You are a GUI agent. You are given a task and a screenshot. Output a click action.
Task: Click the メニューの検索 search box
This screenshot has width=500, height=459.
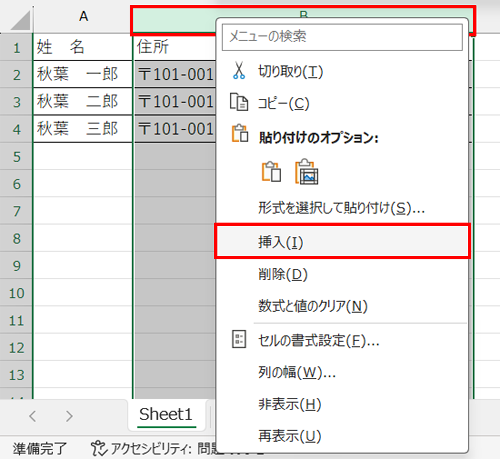tap(342, 37)
